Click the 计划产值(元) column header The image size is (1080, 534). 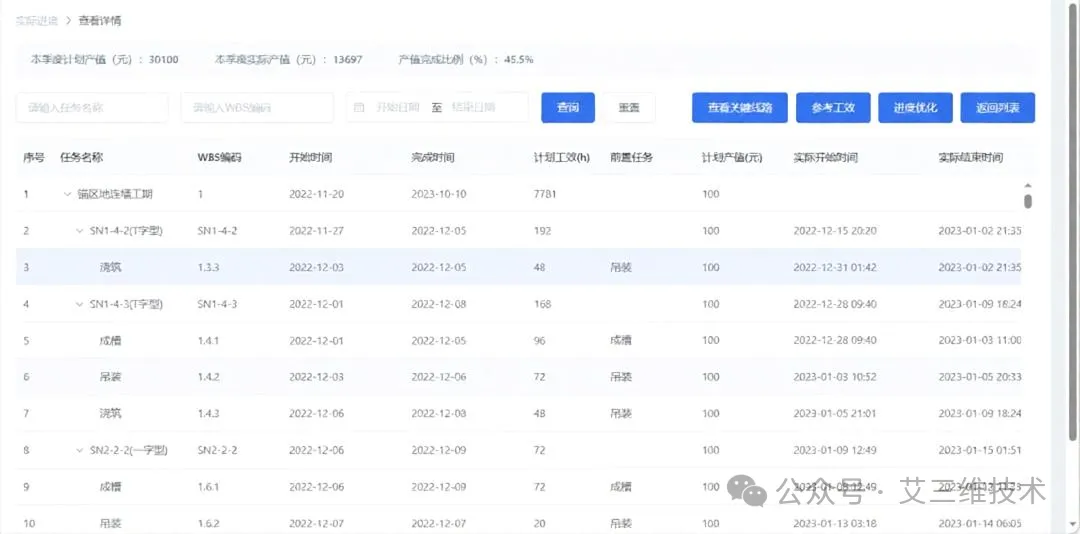coord(732,158)
